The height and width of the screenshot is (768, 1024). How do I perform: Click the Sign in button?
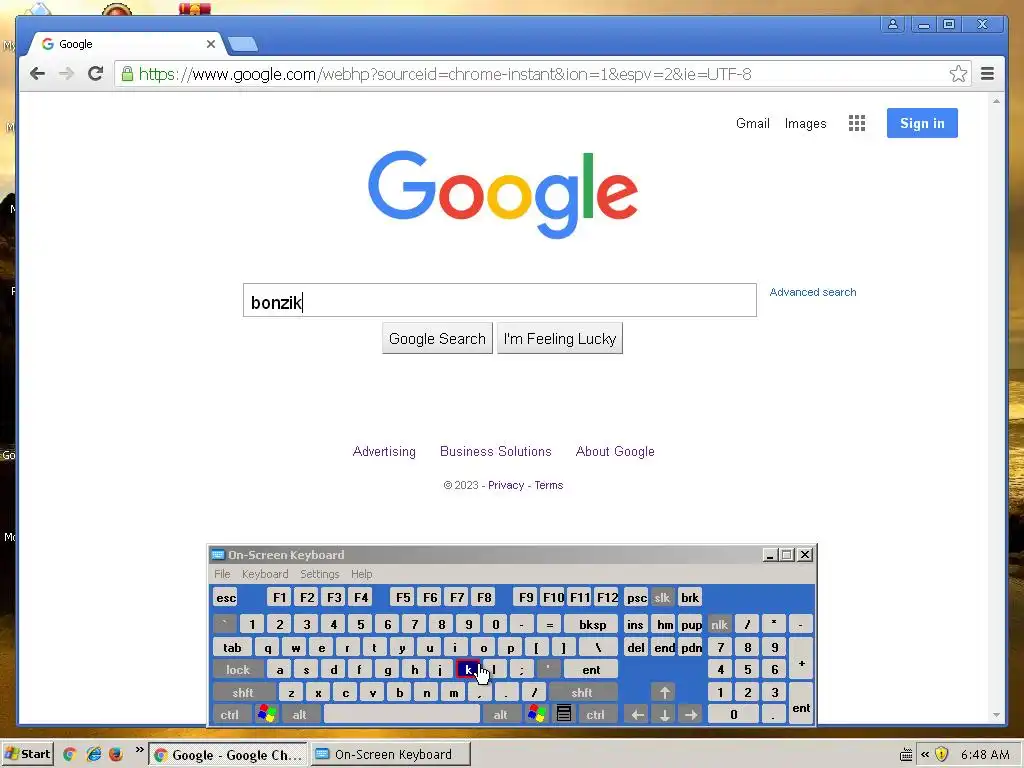pyautogui.click(x=922, y=123)
